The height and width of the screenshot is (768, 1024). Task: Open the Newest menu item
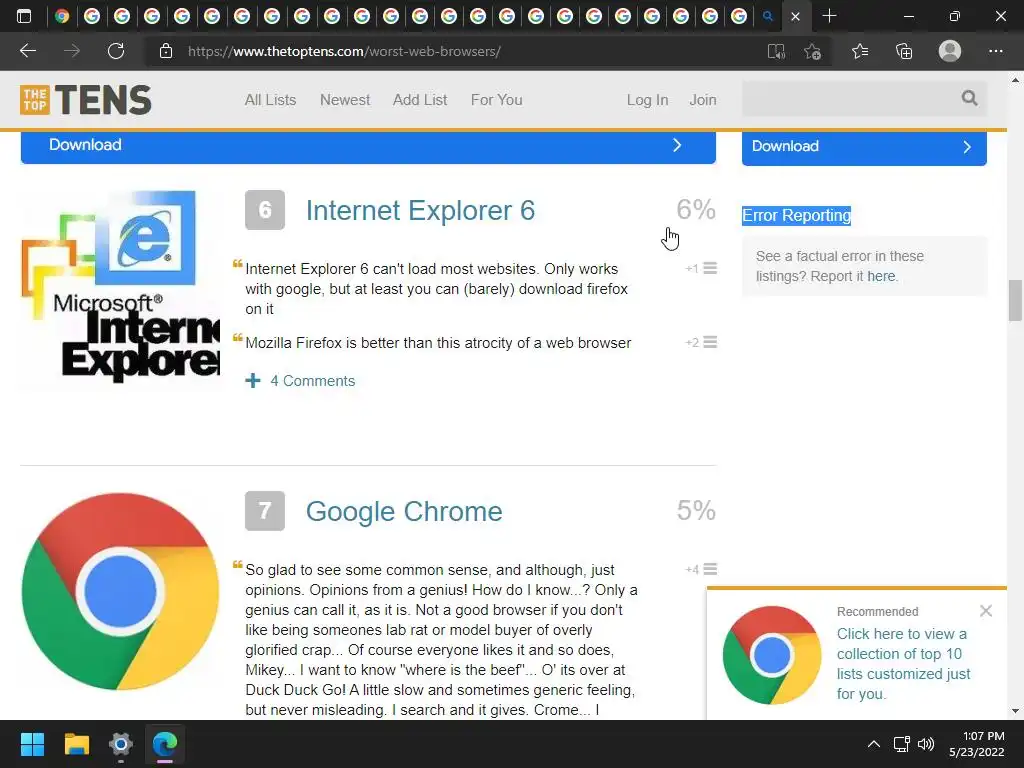345,100
